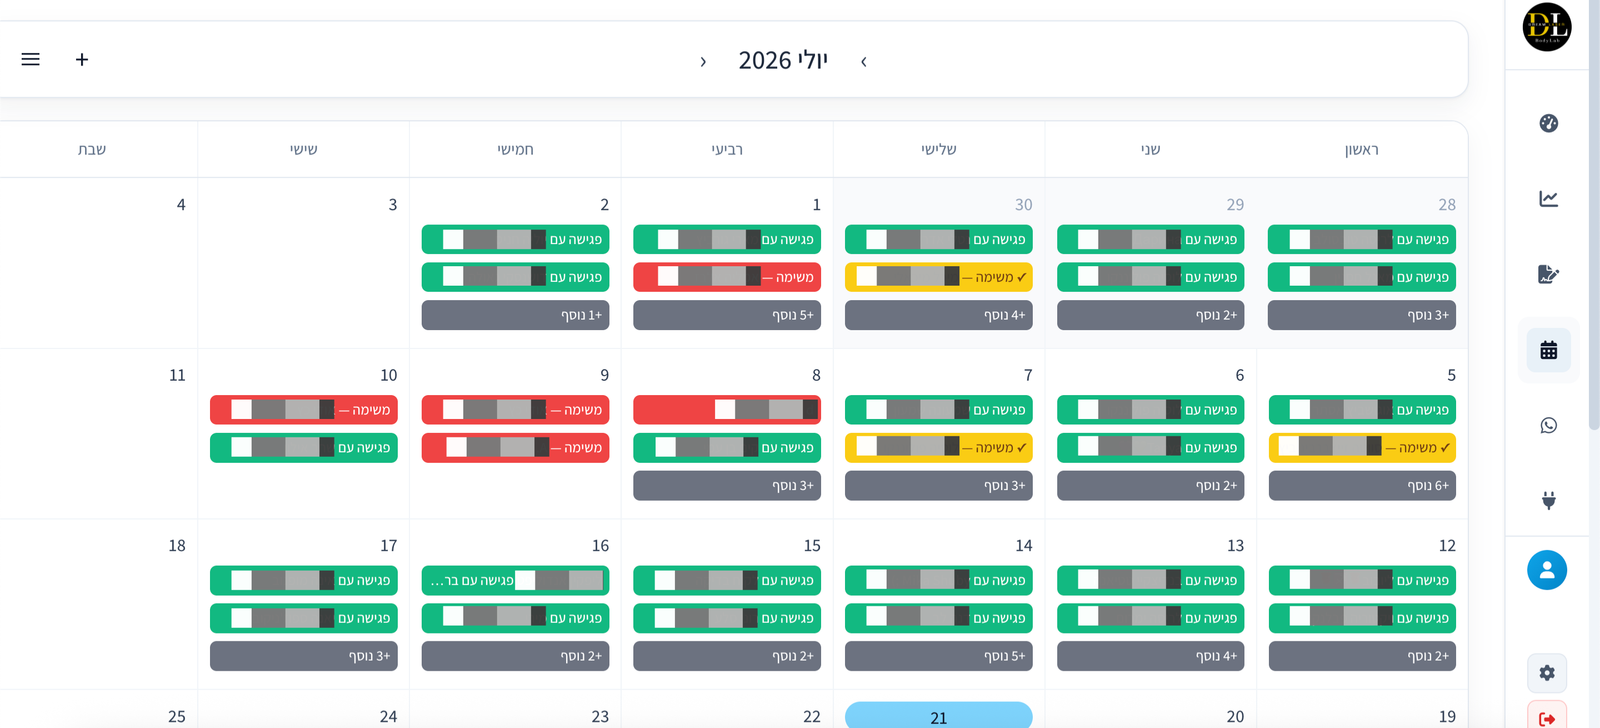1600x728 pixels.
Task: Expand the '+4 נוסף' events on June 30
Action: [938, 315]
